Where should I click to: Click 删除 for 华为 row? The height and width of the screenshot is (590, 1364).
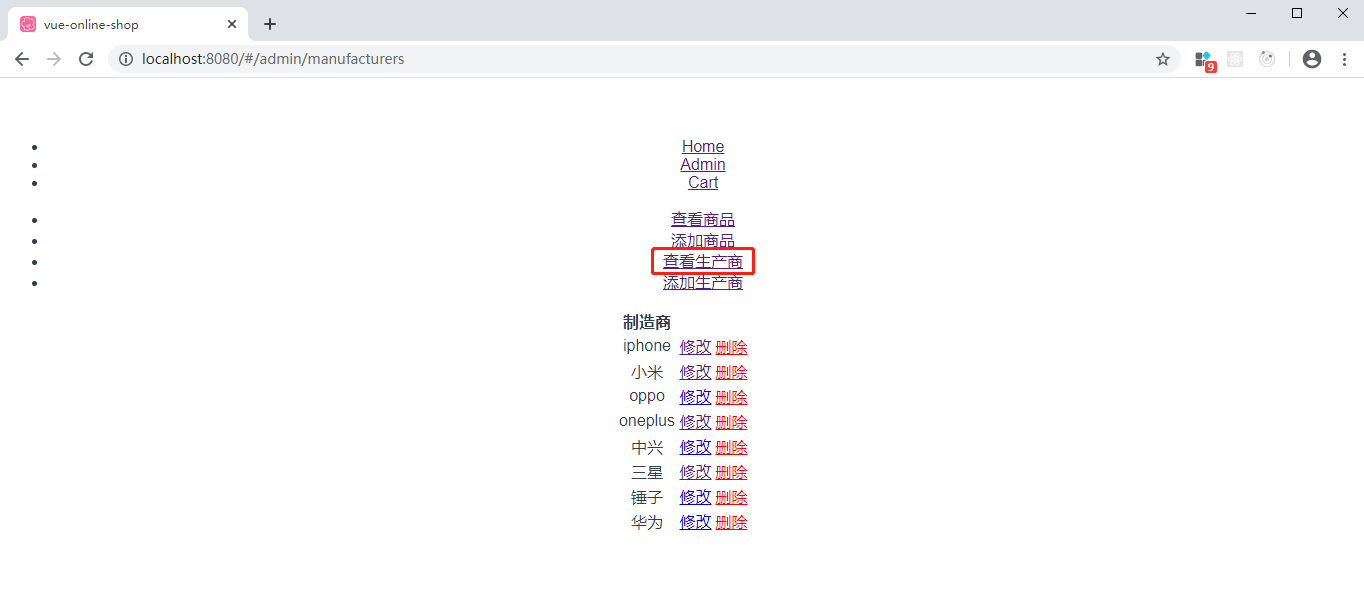[x=732, y=522]
